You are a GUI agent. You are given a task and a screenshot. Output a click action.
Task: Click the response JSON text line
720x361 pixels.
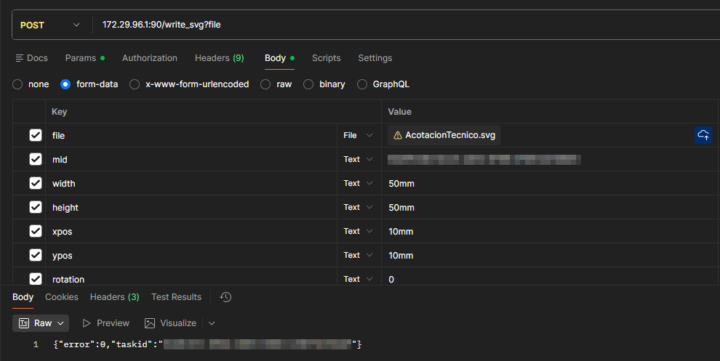pos(208,344)
